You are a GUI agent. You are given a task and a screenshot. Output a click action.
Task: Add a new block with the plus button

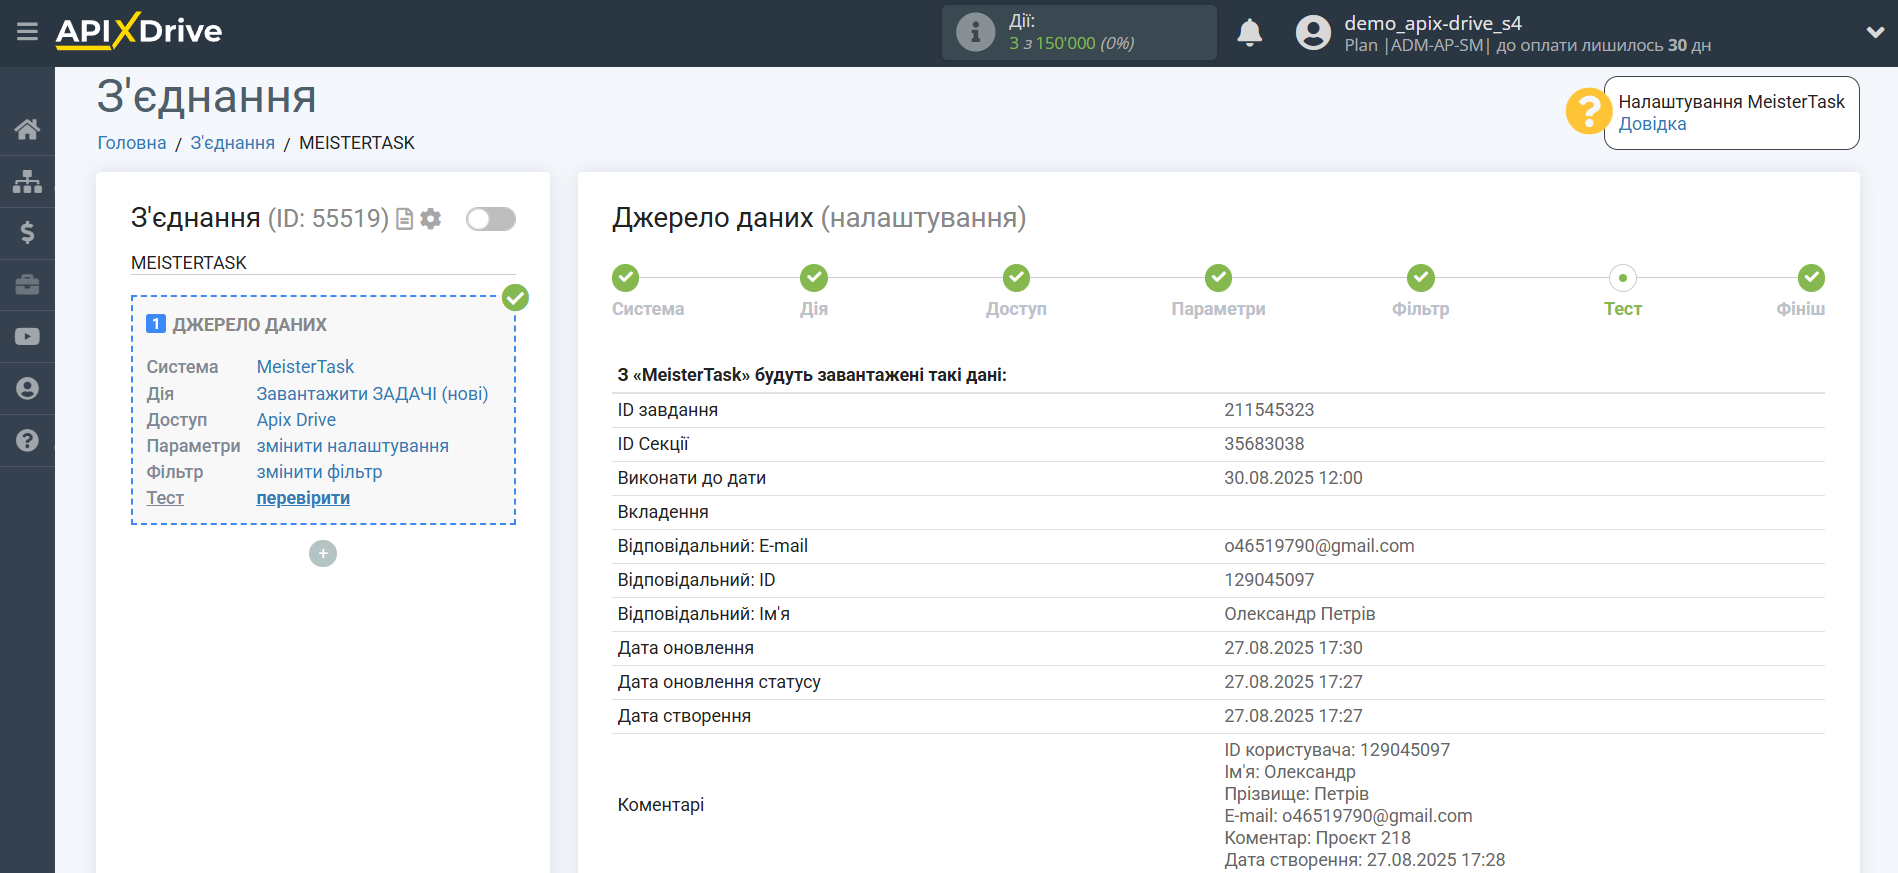pyautogui.click(x=323, y=553)
